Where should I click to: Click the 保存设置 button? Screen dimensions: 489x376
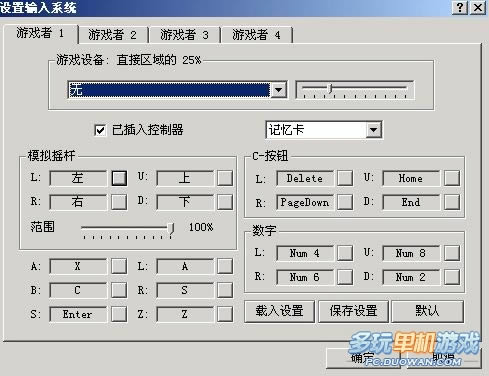click(x=353, y=311)
